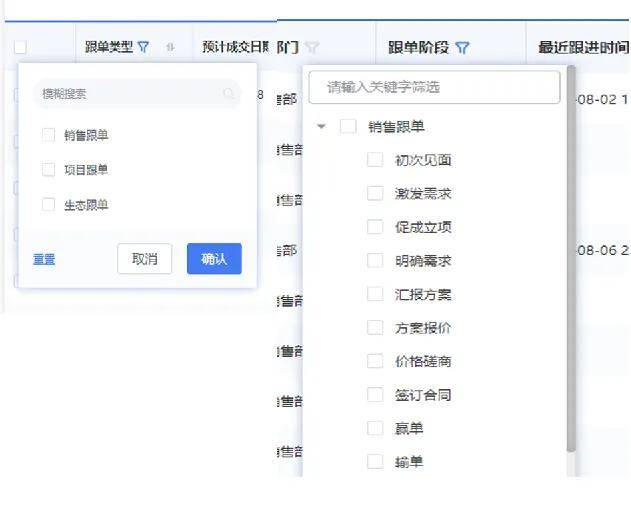Toggle the select-all checkbox in table header

coord(20,47)
